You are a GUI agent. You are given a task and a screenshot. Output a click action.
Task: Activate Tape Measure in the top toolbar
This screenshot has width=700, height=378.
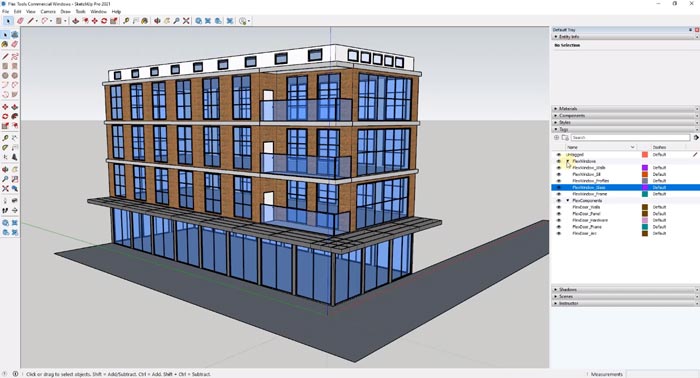click(126, 21)
